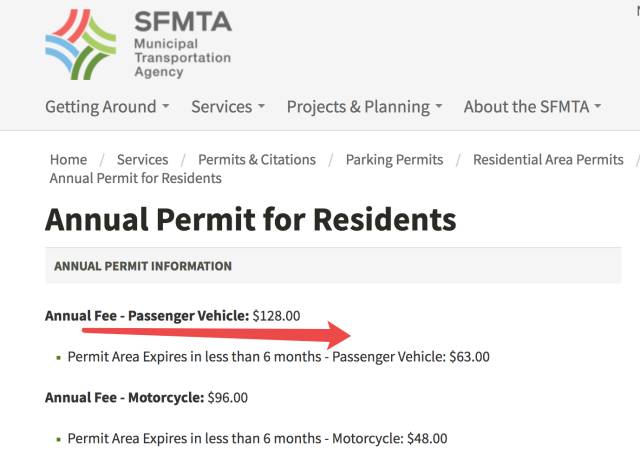This screenshot has width=640, height=460.
Task: Click the Annual Permit for Residents page heading
Action: click(x=250, y=220)
